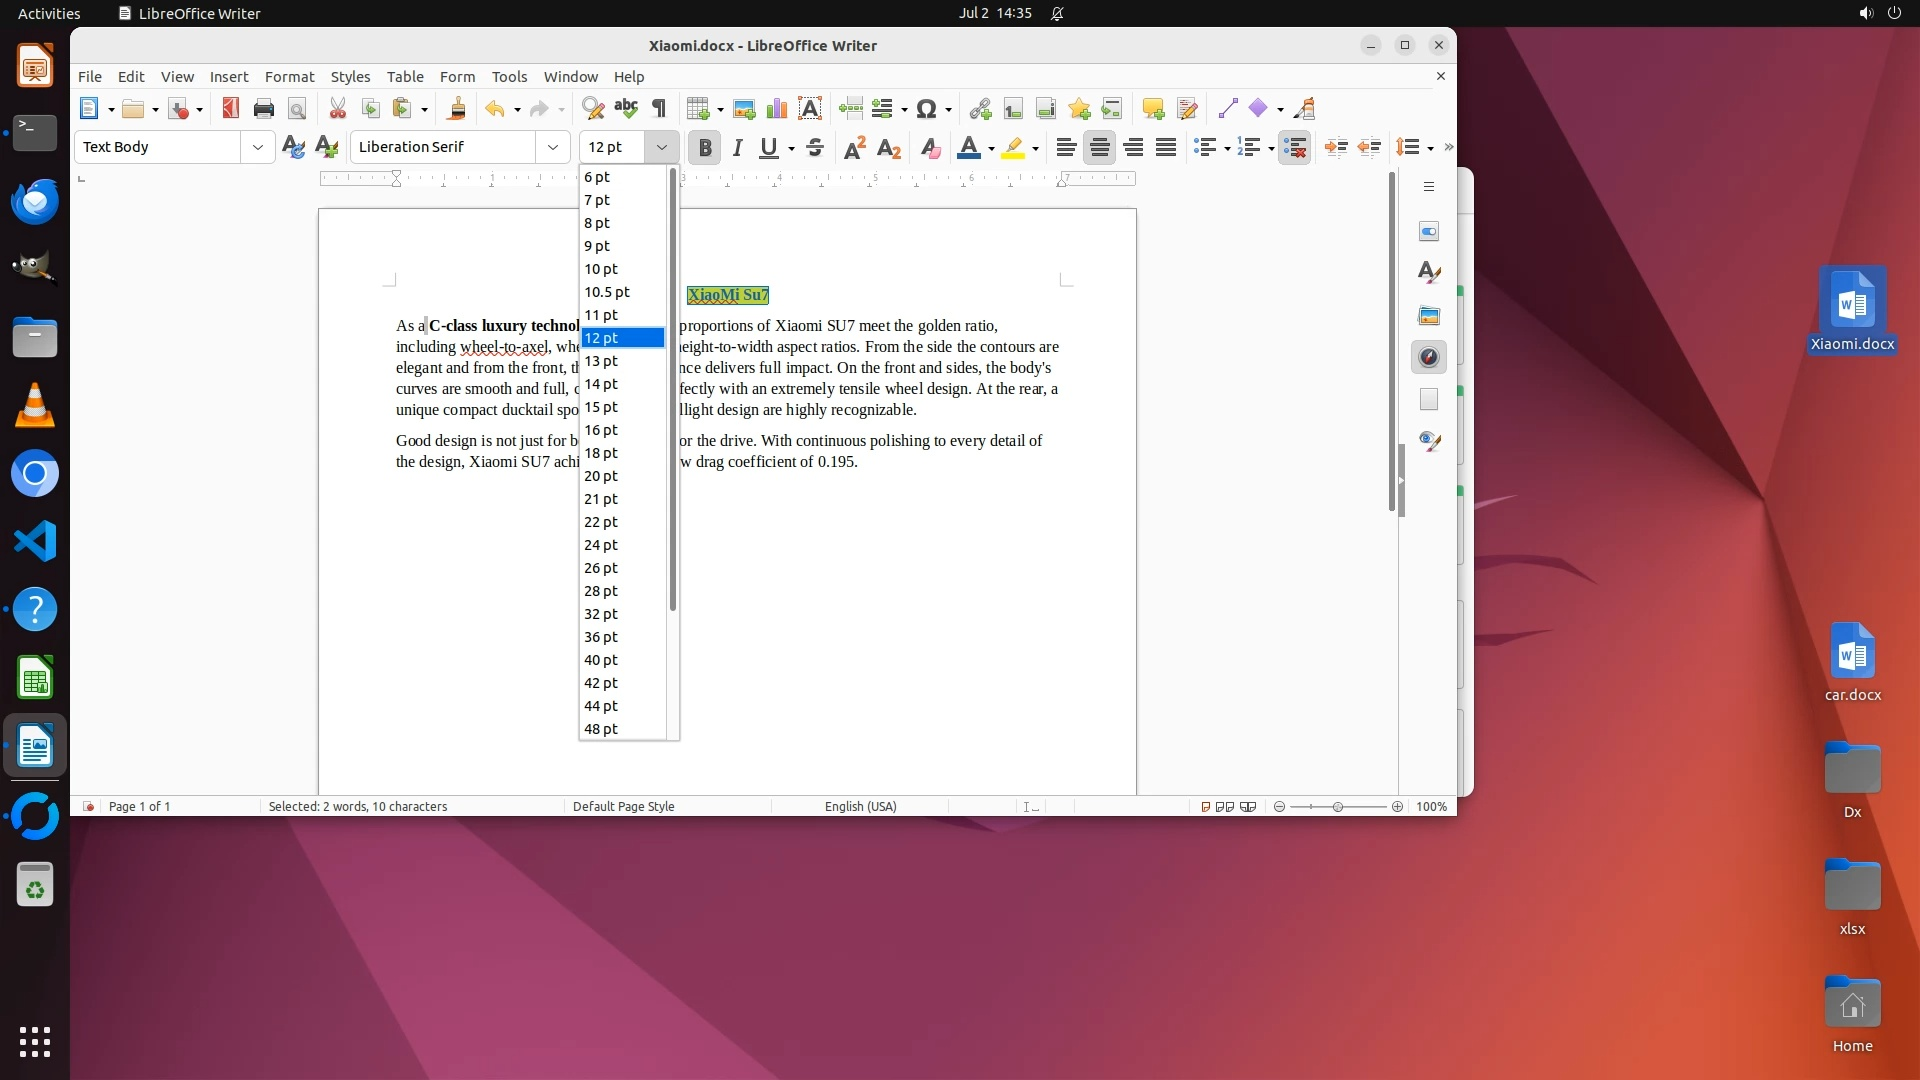The width and height of the screenshot is (1920, 1080).
Task: Toggle Bold formatting button
Action: point(705,148)
